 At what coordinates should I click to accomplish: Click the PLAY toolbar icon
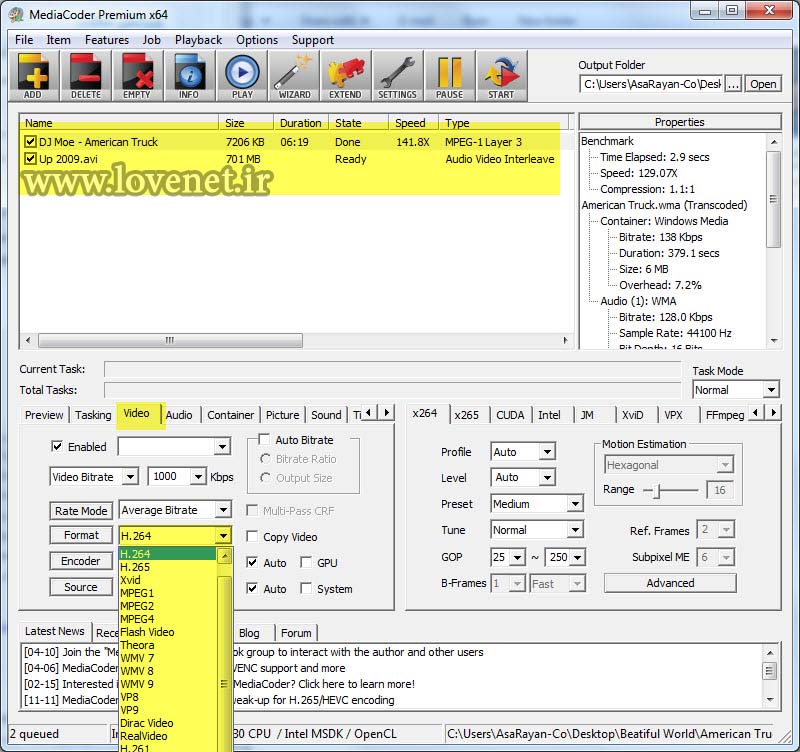242,76
